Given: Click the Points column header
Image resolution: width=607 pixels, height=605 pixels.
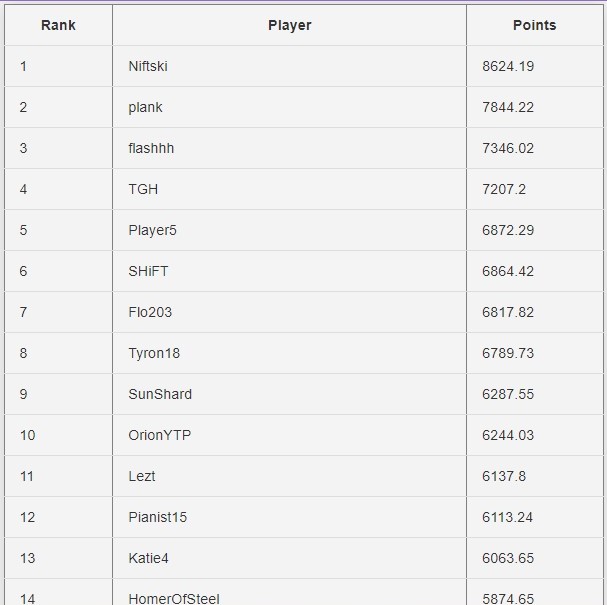Looking at the screenshot, I should tap(535, 25).
